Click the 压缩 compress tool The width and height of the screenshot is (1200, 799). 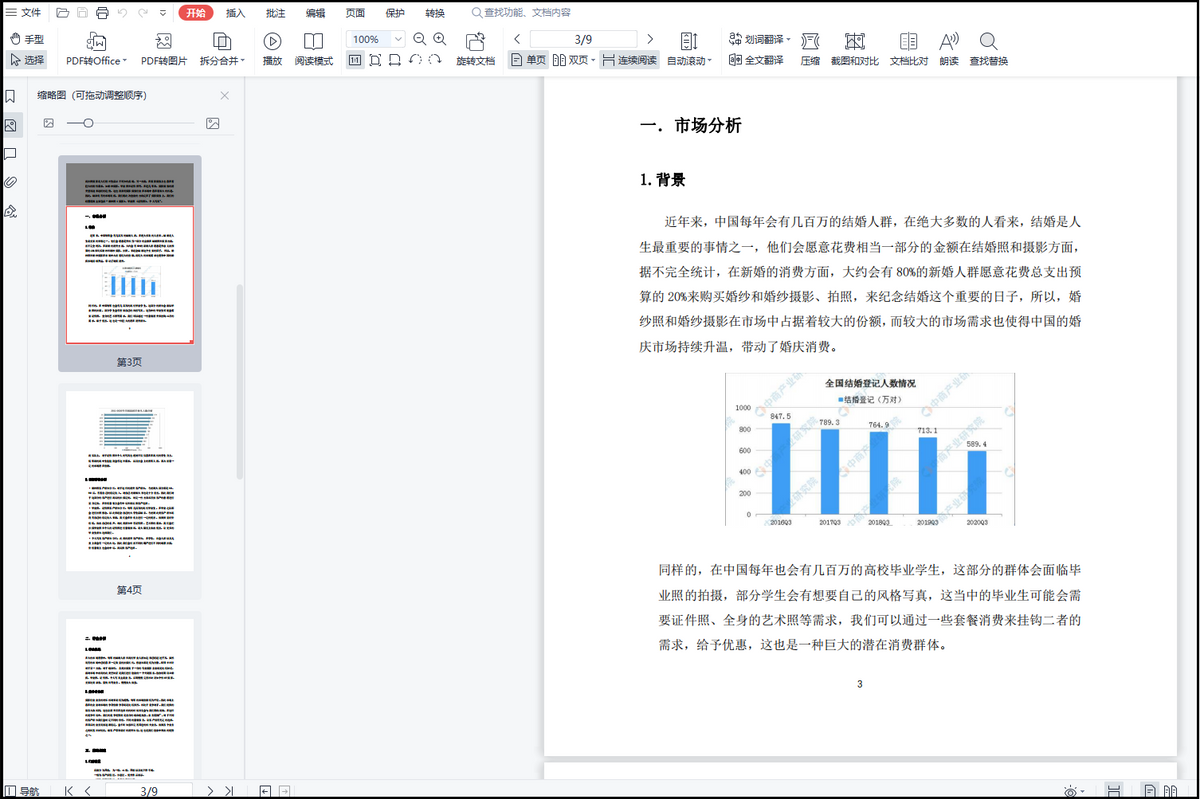click(810, 49)
